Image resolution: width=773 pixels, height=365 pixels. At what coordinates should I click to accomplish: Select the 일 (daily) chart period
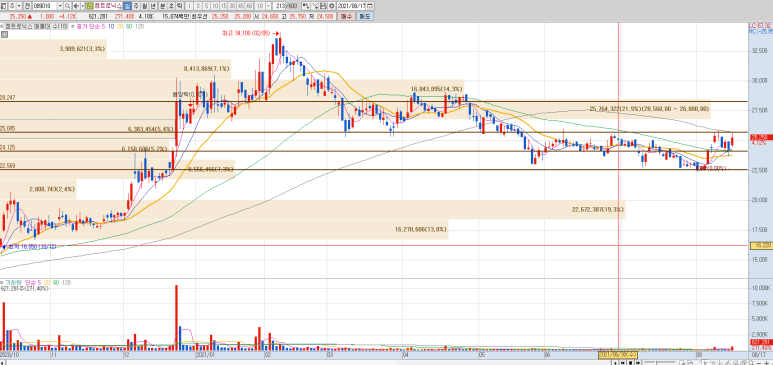(x=127, y=6)
